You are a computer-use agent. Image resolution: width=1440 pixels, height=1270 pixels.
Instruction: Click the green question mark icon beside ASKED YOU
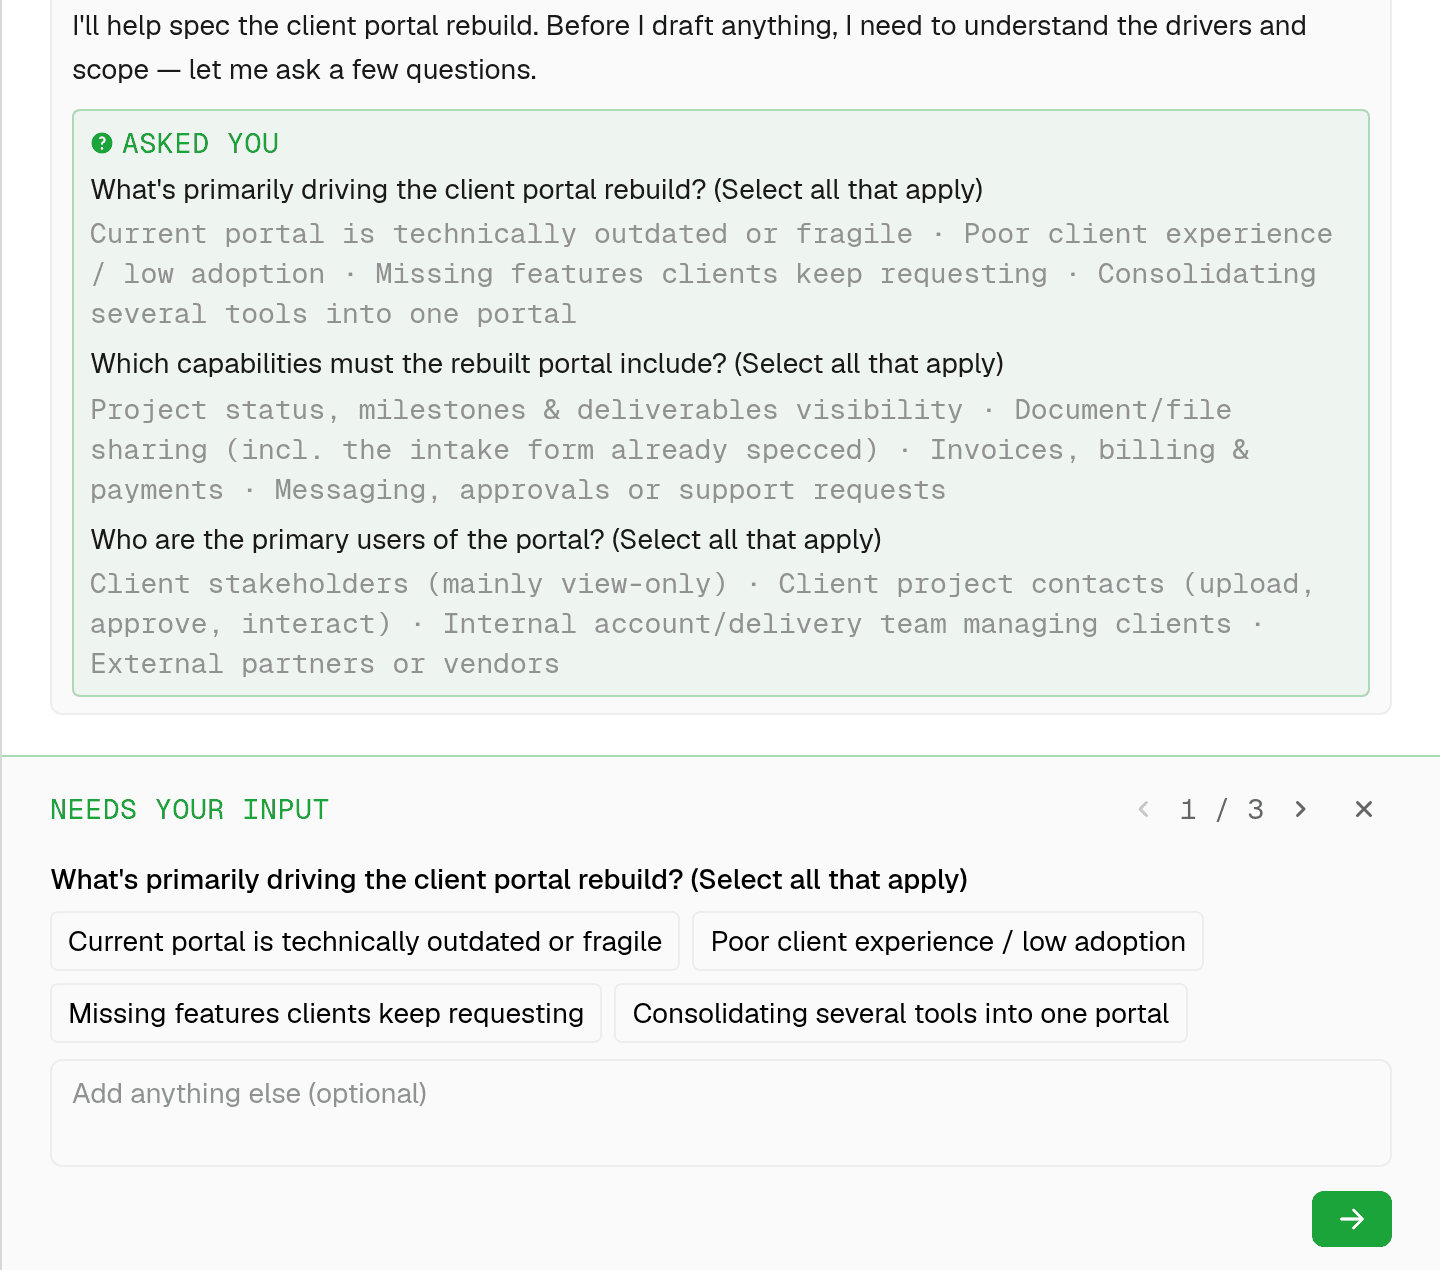pyautogui.click(x=102, y=144)
